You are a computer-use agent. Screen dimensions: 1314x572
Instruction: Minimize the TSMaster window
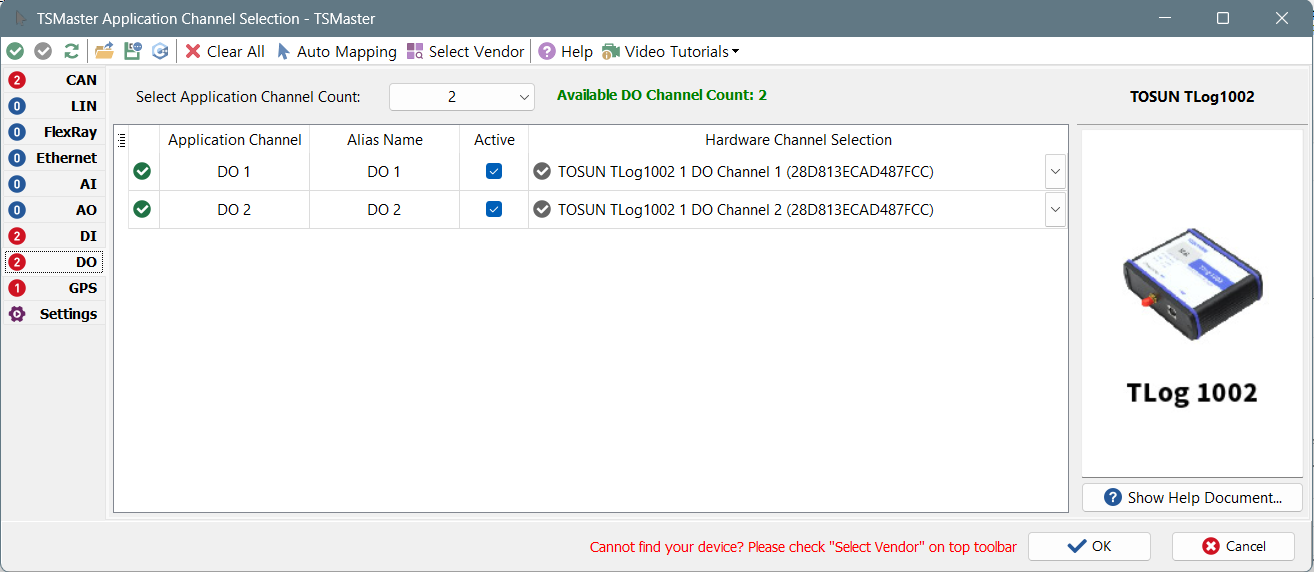click(x=1164, y=18)
